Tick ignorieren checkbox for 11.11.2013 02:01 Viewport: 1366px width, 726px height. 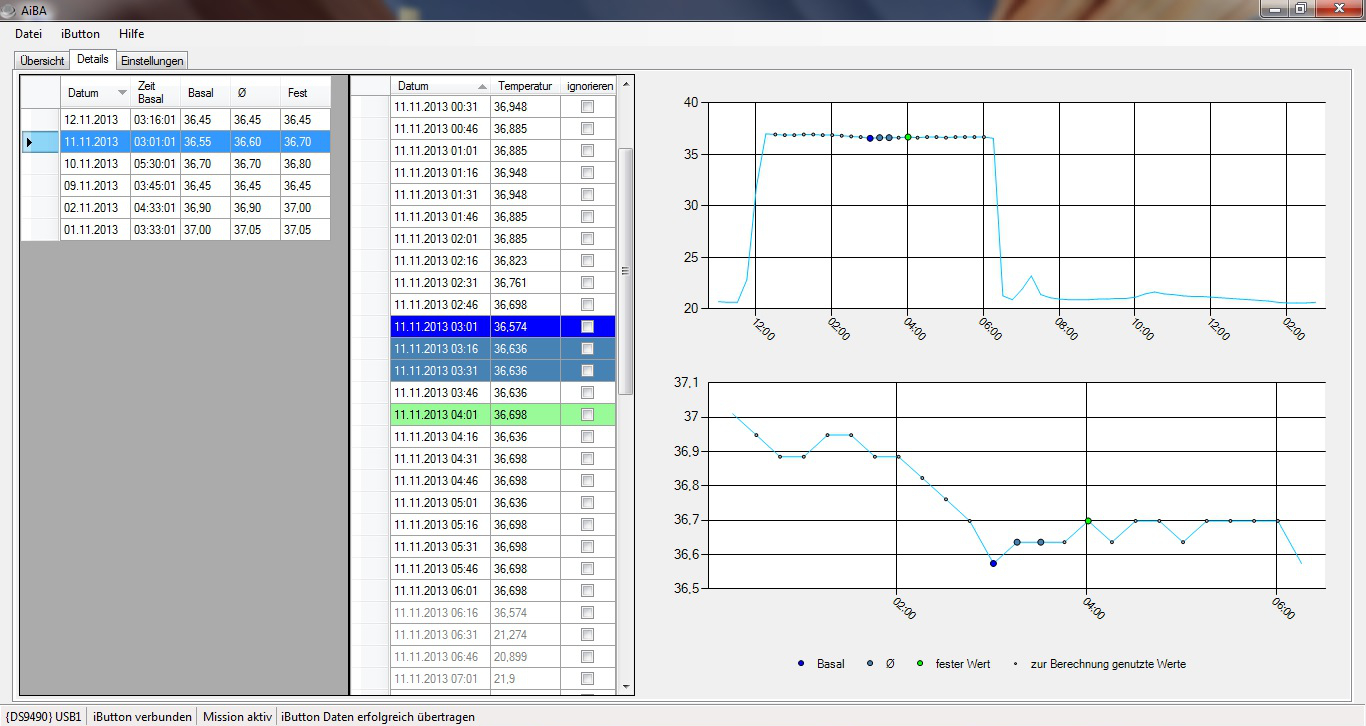point(587,239)
